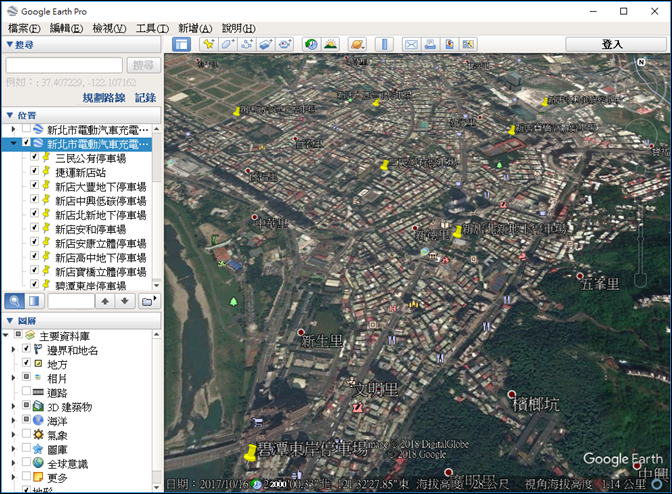Open the 檢視 menu
This screenshot has height=494, width=672.
[109, 29]
